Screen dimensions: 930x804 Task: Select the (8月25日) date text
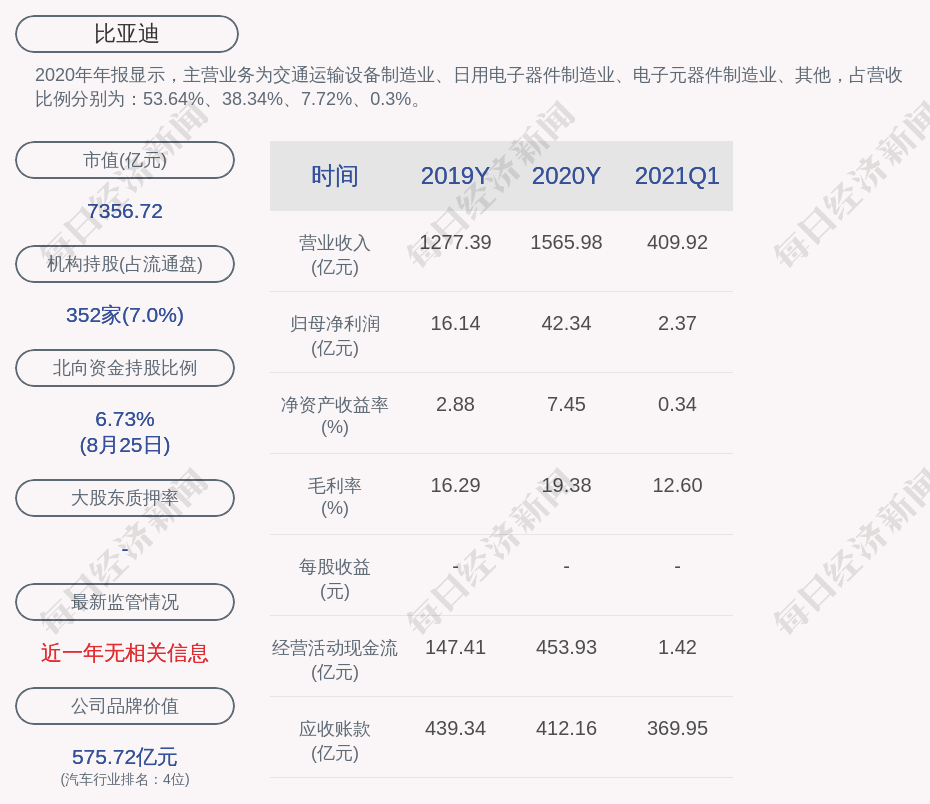coord(125,445)
